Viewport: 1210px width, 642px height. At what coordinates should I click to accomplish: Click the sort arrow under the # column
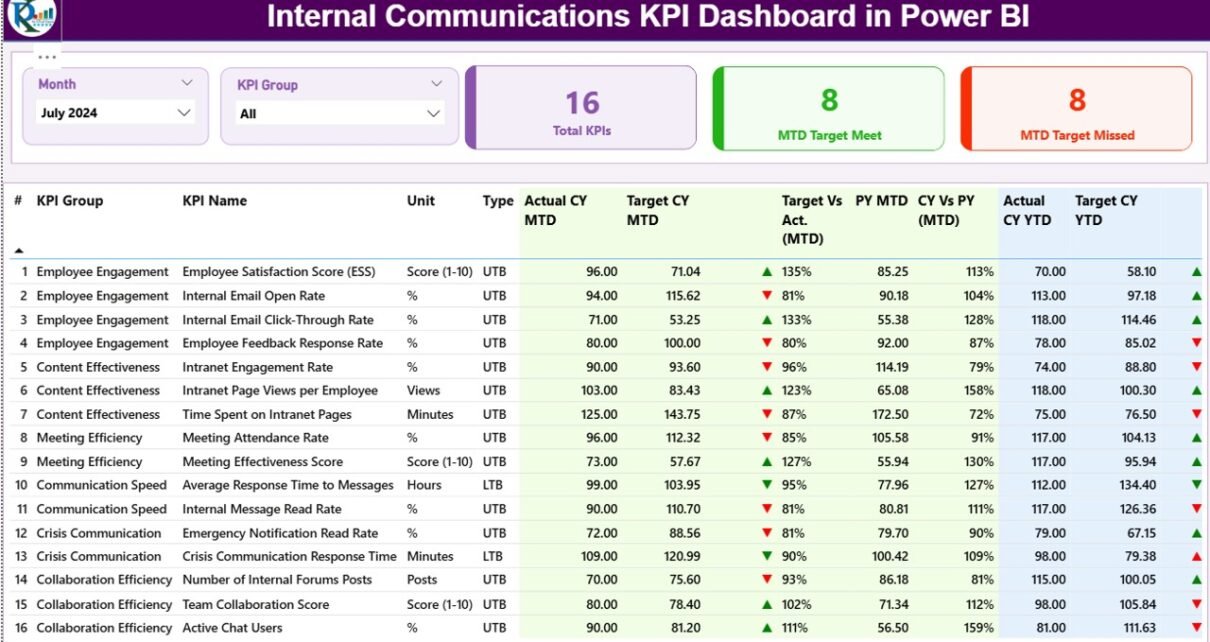click(x=19, y=250)
